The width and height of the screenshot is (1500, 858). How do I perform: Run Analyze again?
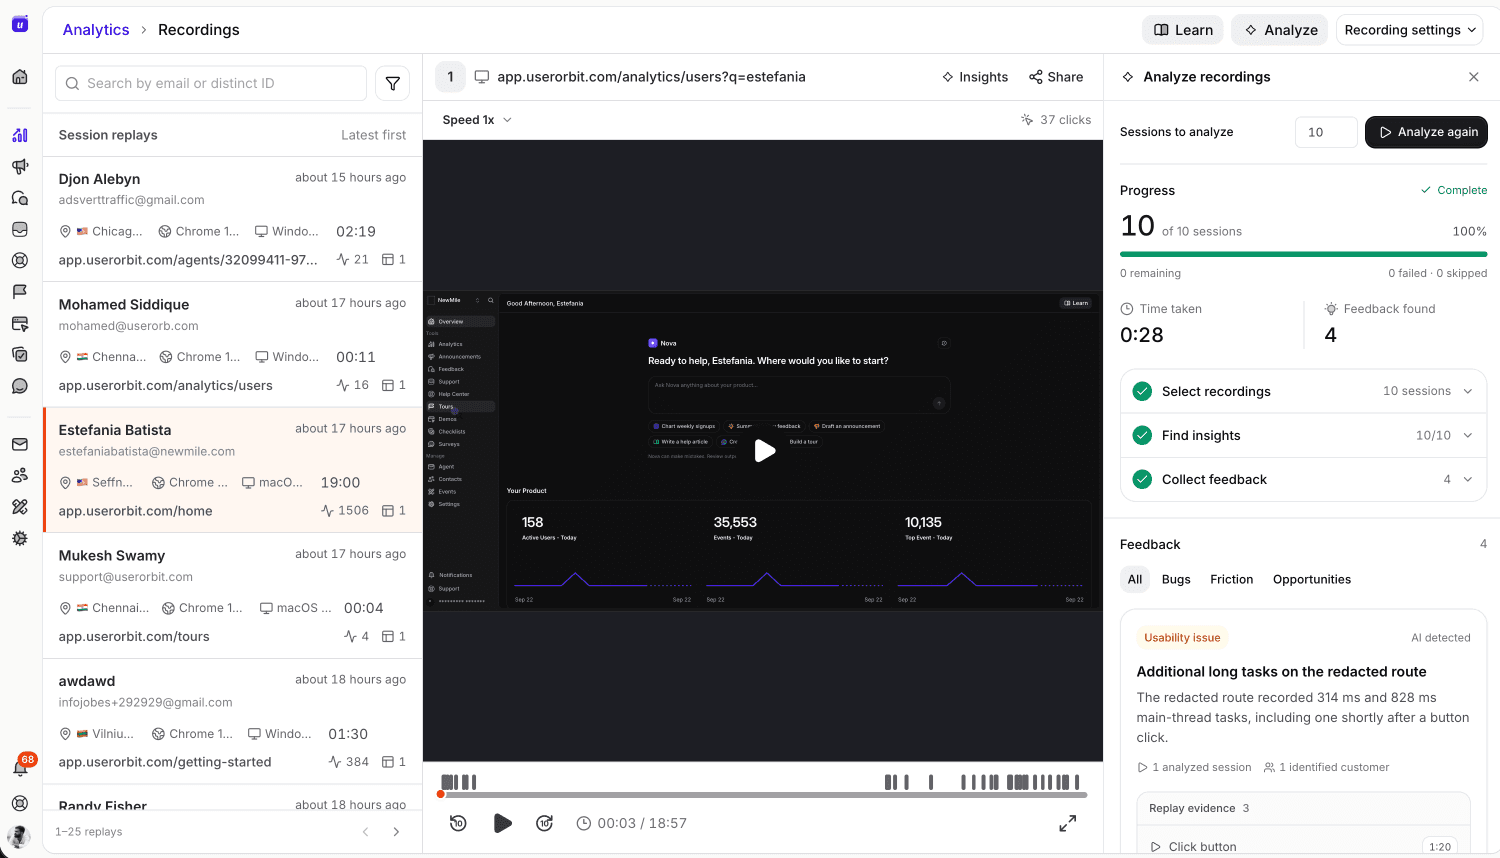coord(1426,132)
